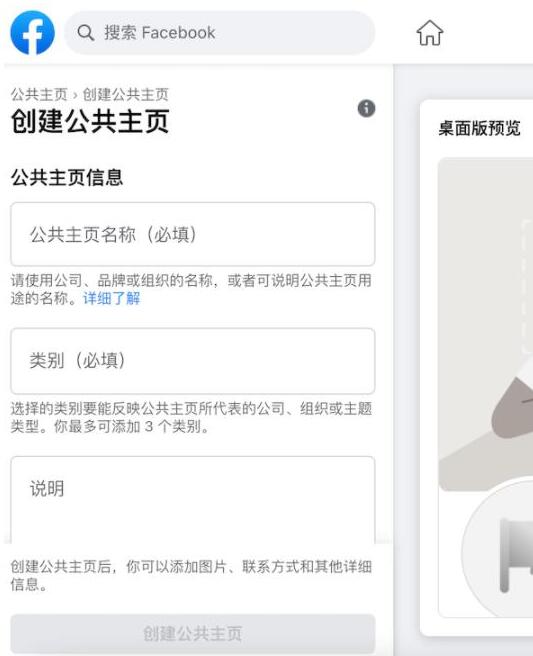Open the 详细了解 link
533x656 pixels.
(x=112, y=298)
